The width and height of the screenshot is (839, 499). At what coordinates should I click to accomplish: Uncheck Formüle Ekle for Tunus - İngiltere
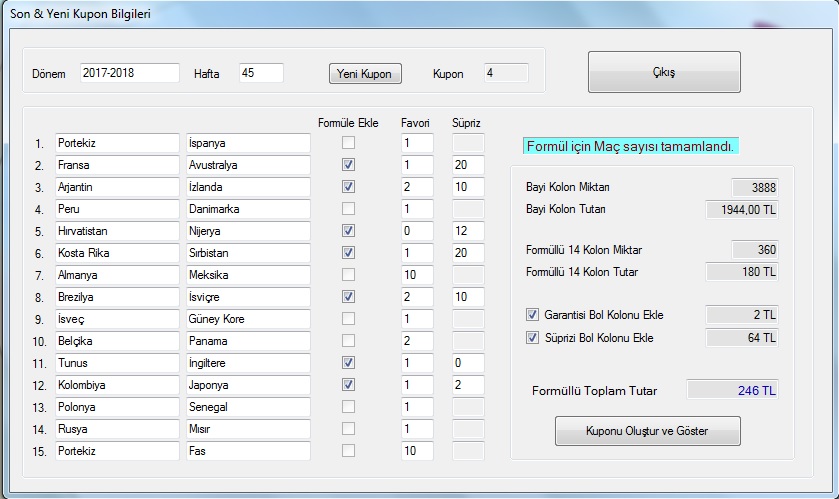tap(348, 363)
